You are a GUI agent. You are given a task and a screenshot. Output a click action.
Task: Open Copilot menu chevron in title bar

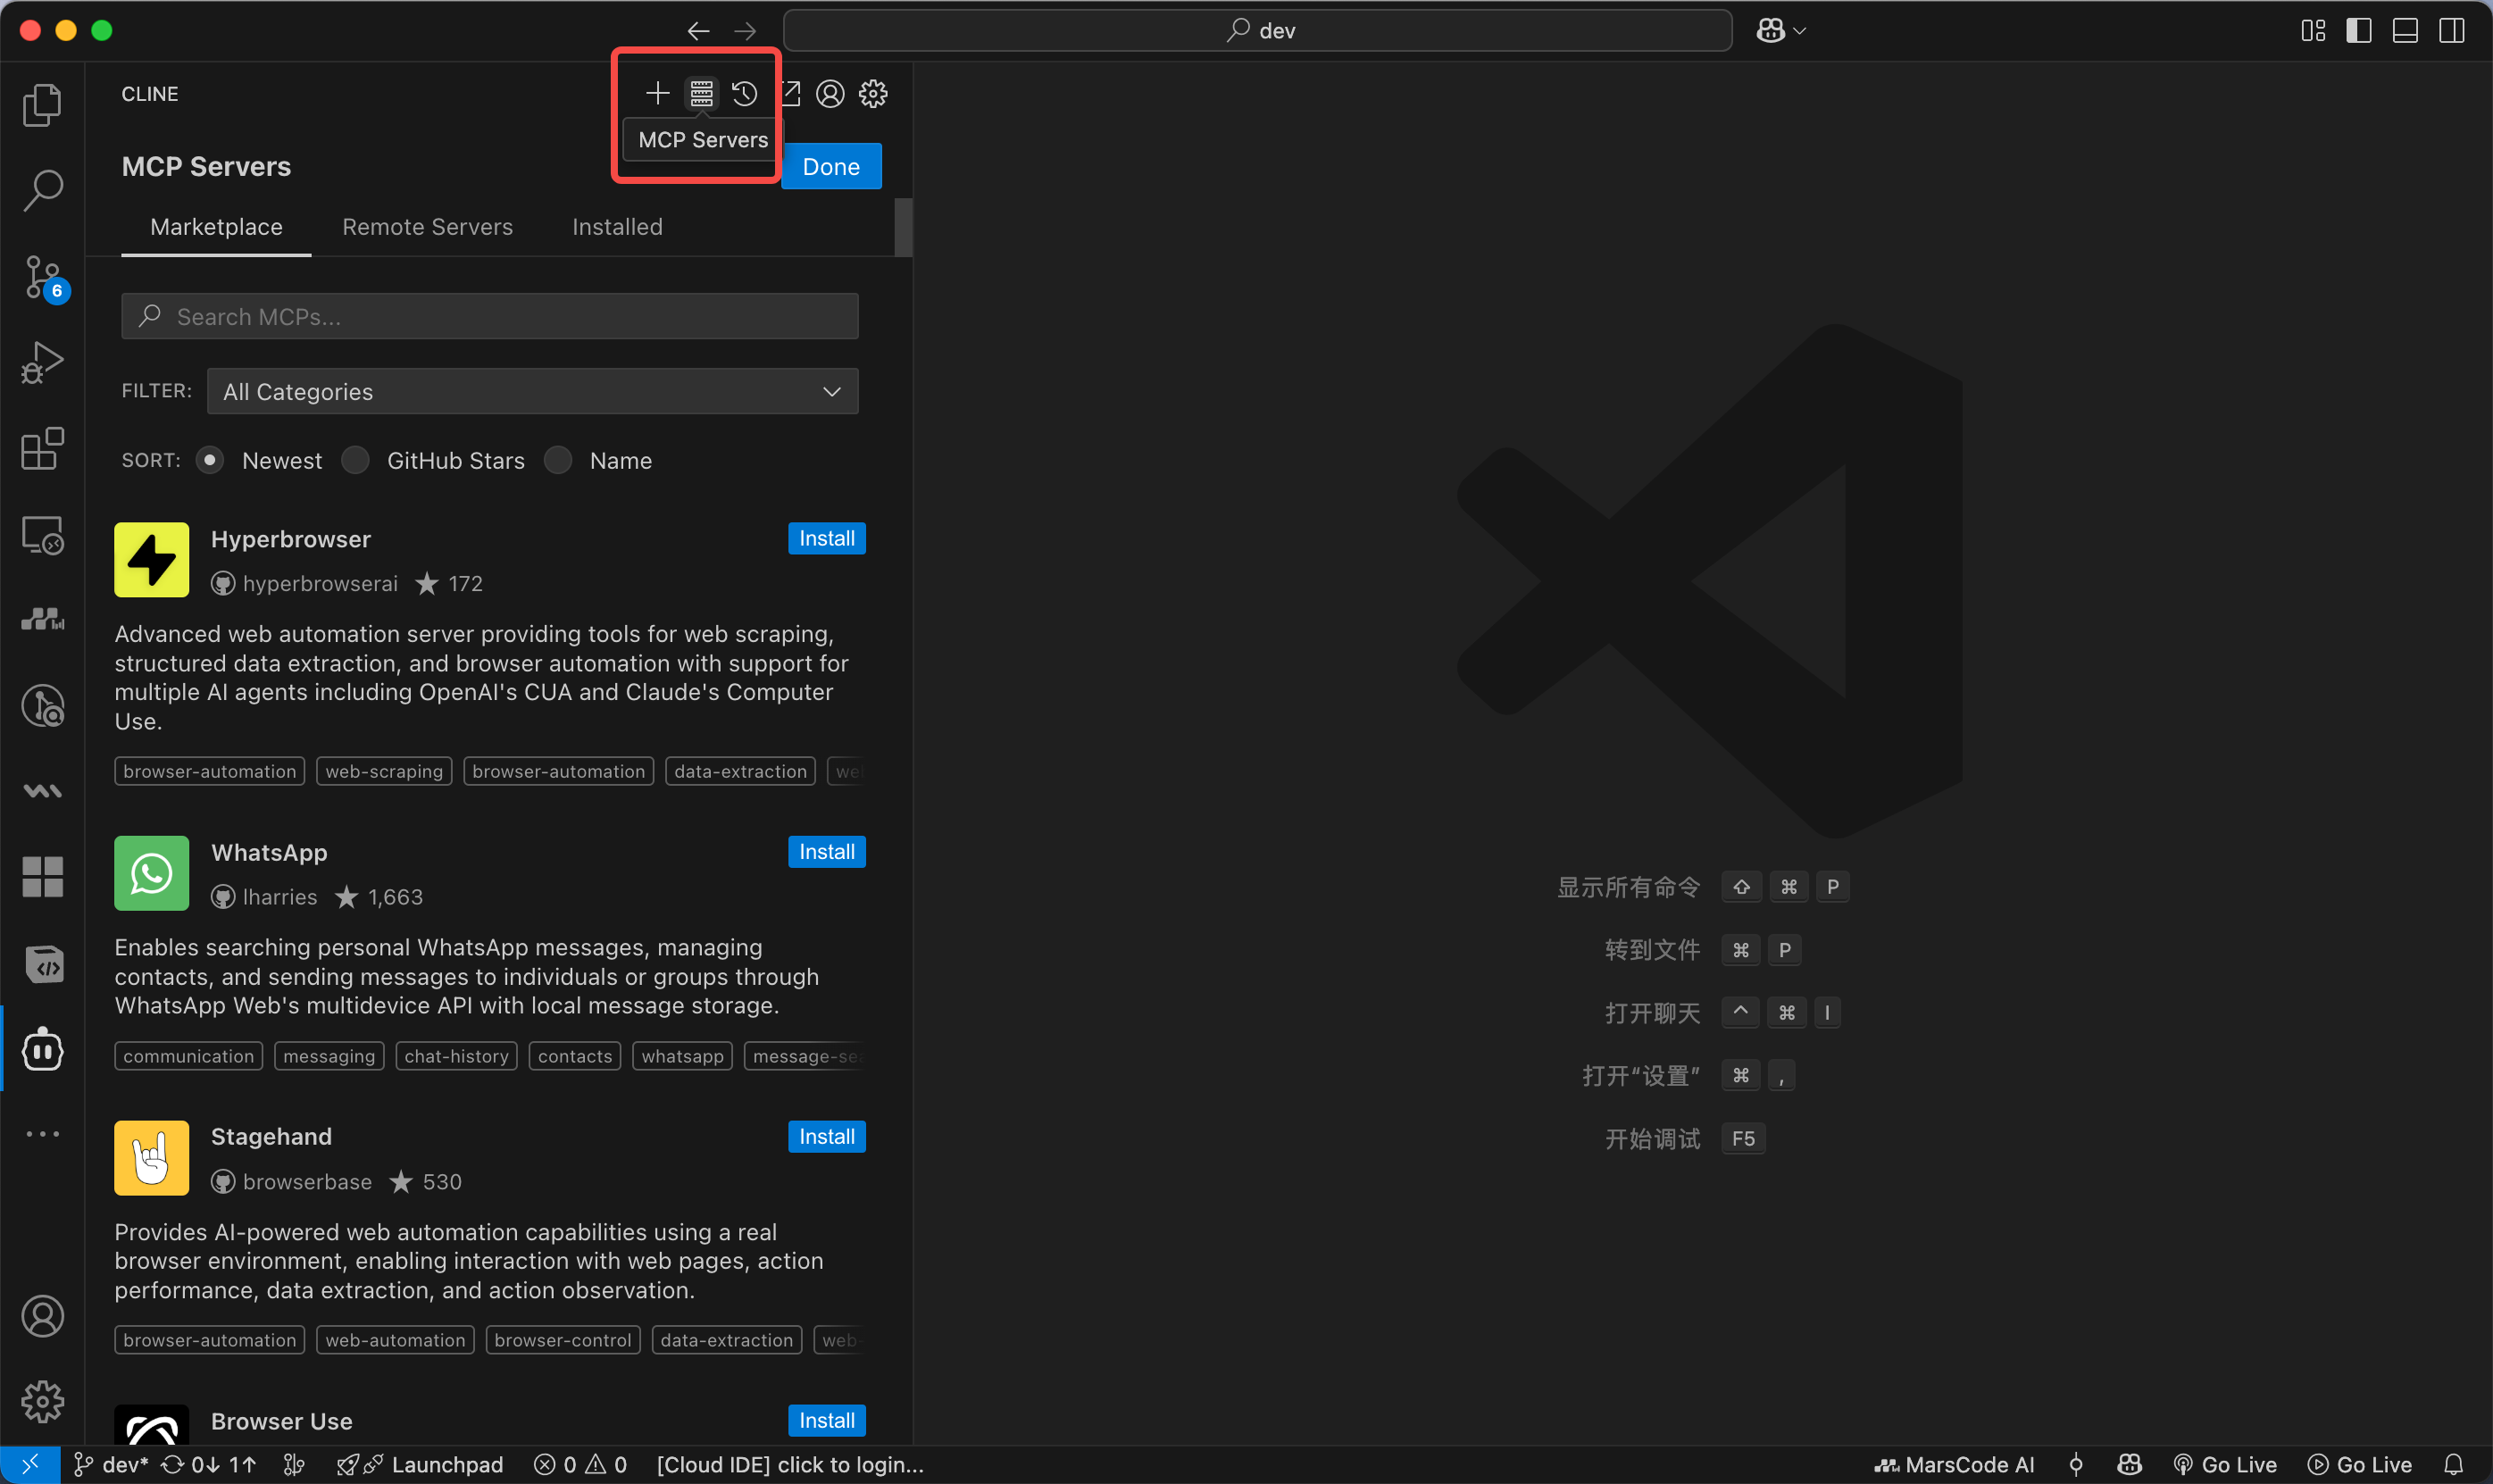point(1799,31)
